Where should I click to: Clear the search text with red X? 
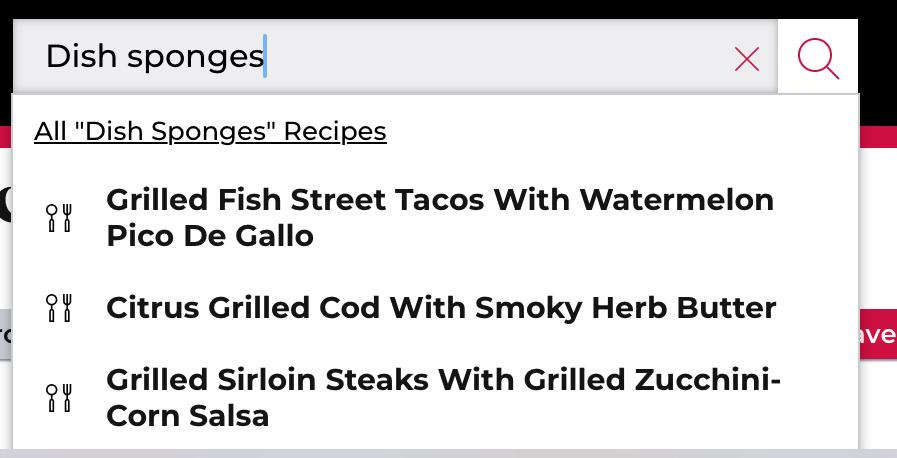[x=747, y=59]
